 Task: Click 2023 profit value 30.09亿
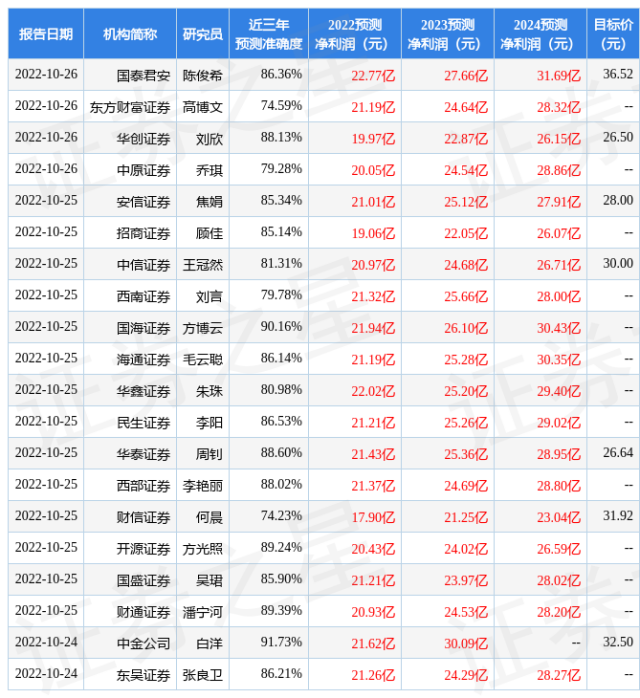click(466, 644)
